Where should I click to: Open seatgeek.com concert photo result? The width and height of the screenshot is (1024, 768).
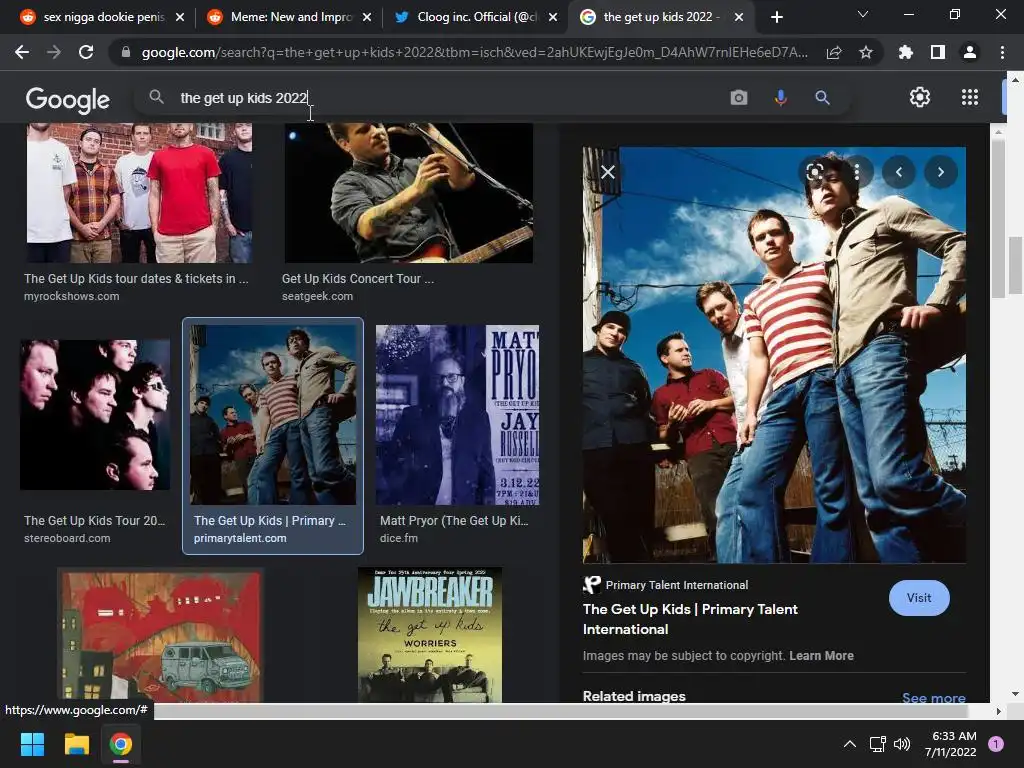click(409, 193)
